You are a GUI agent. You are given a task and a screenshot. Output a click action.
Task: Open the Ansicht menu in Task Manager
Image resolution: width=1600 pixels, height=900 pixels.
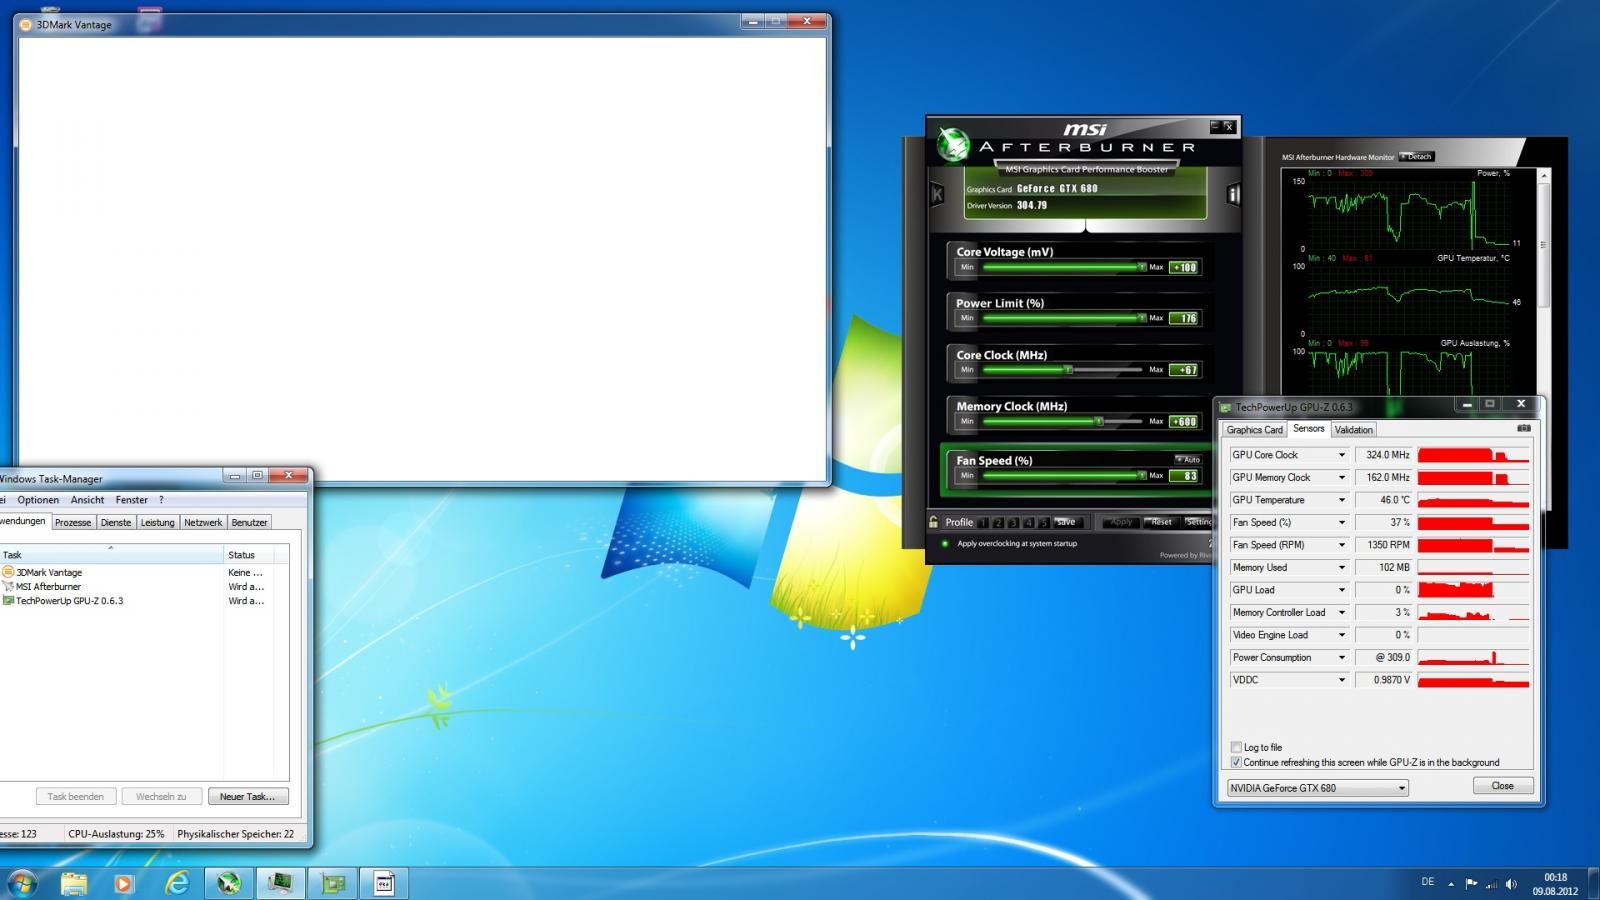[x=87, y=500]
